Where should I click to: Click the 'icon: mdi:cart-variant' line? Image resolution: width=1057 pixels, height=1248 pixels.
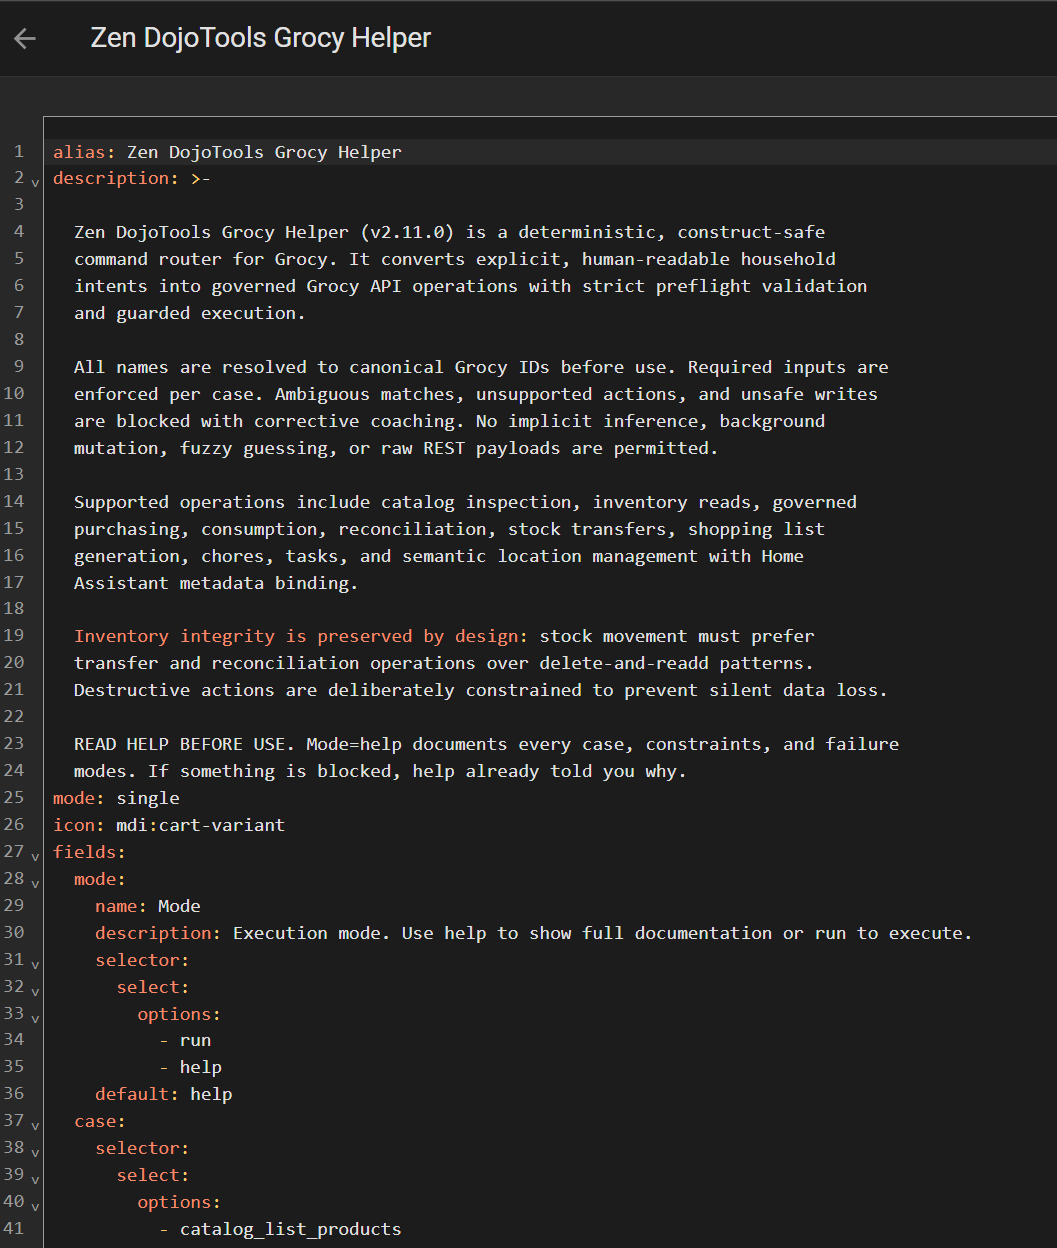(168, 825)
